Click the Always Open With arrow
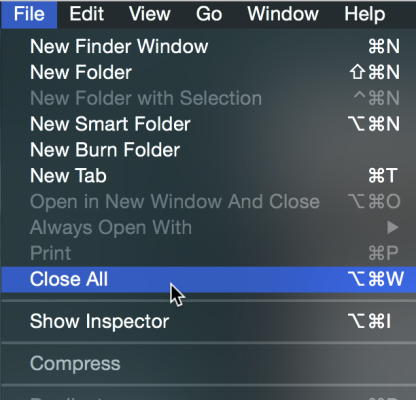 393,228
